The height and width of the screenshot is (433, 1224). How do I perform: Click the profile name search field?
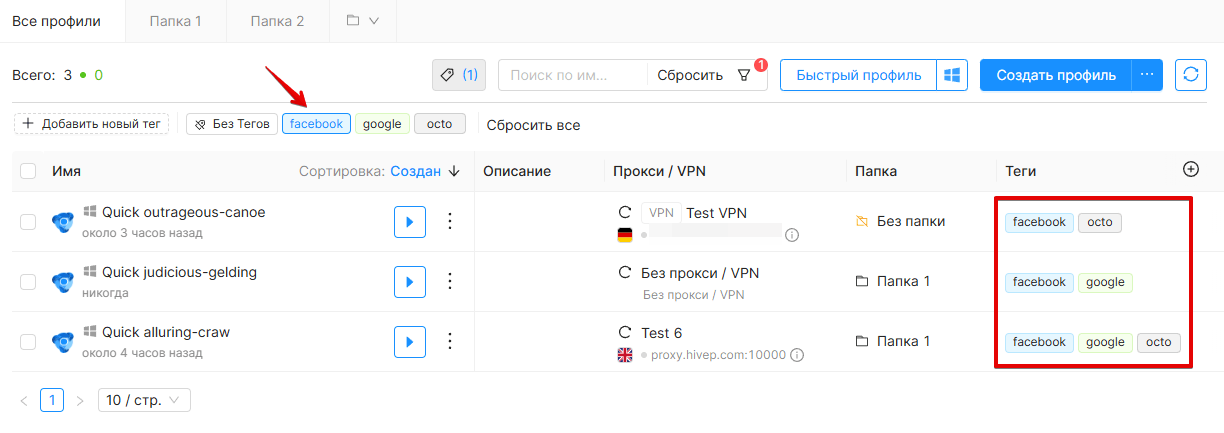click(574, 75)
